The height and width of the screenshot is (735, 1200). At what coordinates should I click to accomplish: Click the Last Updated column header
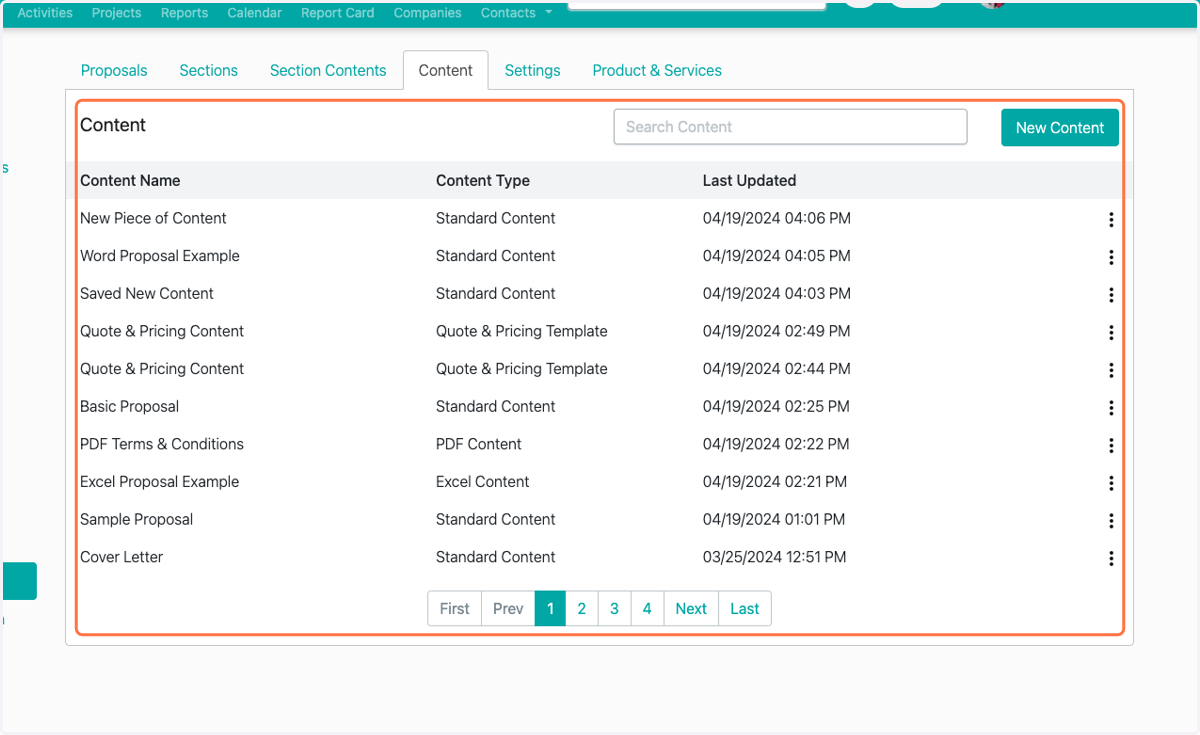(x=749, y=180)
